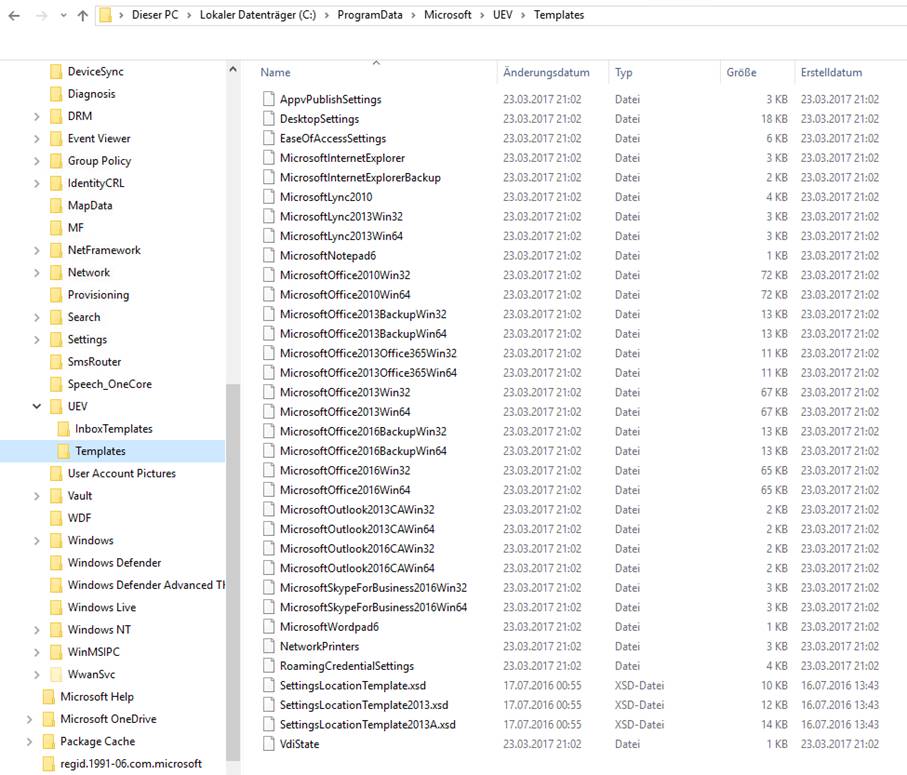Open the recent locations dropdown arrow
Screen dimensions: 907x775
coord(63,16)
